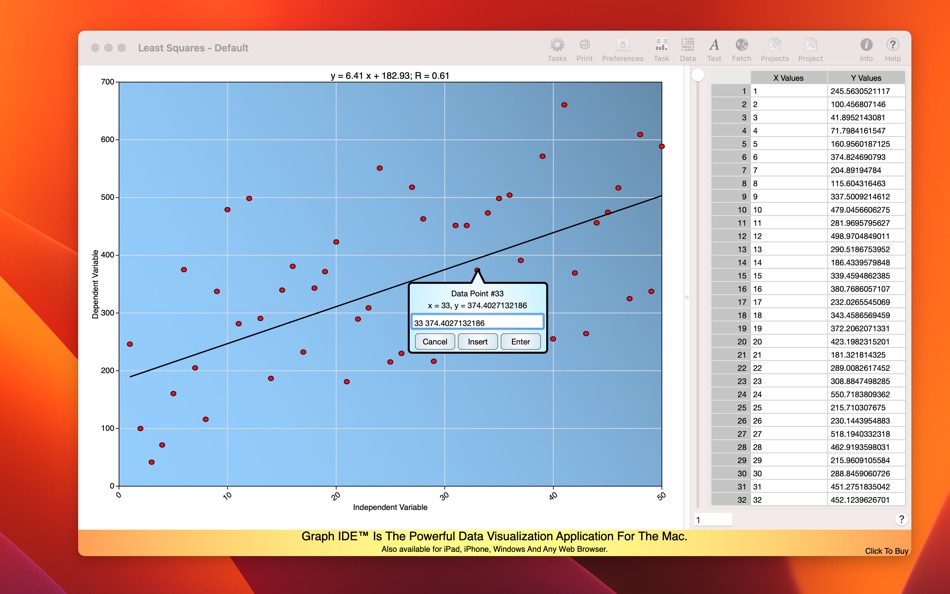
Task: Select Y value 160.9560187125
Action: [866, 144]
